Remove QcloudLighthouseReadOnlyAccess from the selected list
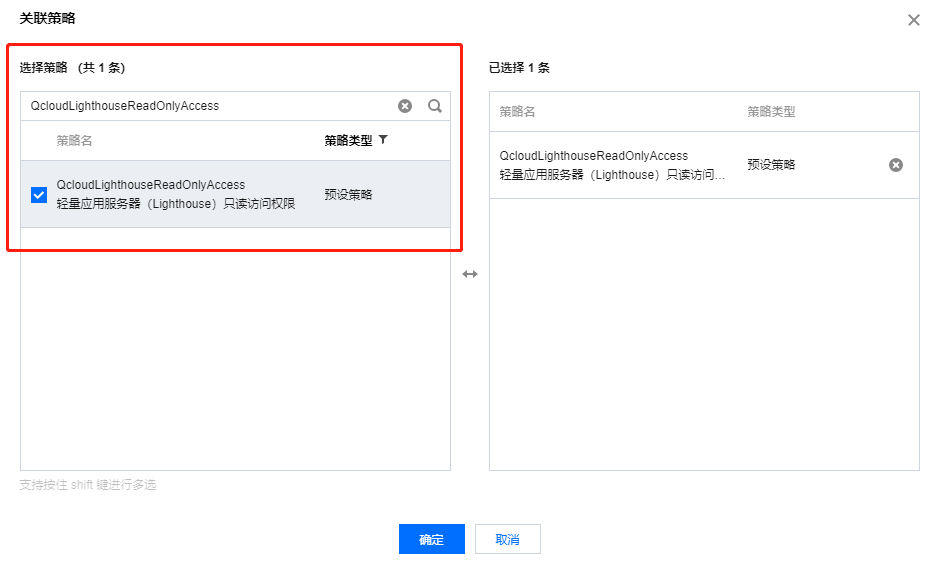The width and height of the screenshot is (936, 566). click(896, 165)
